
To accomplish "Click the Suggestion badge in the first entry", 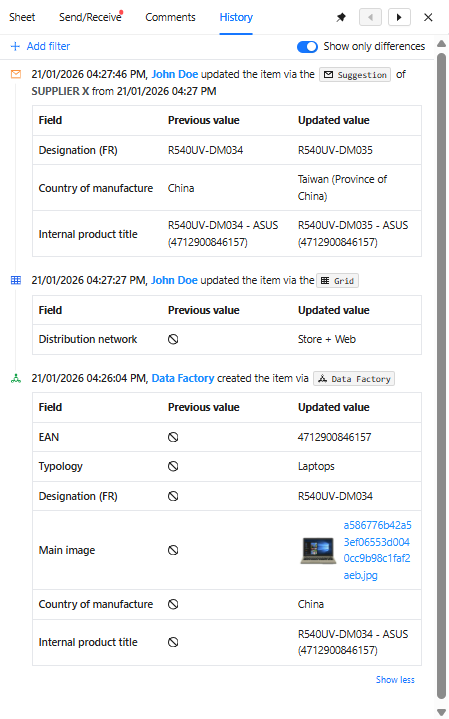I will [x=355, y=75].
